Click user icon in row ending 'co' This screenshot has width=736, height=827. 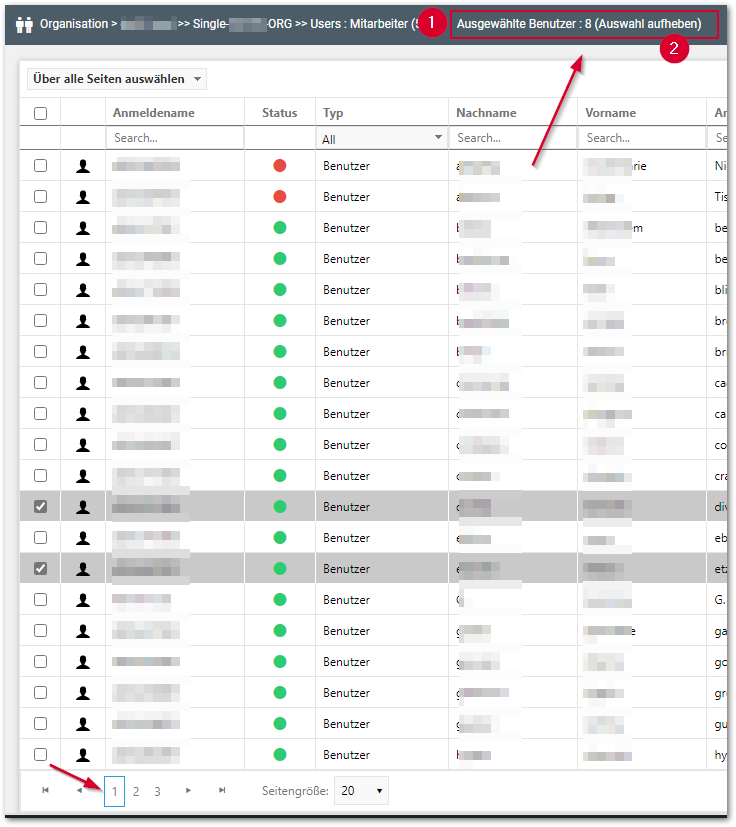(83, 445)
